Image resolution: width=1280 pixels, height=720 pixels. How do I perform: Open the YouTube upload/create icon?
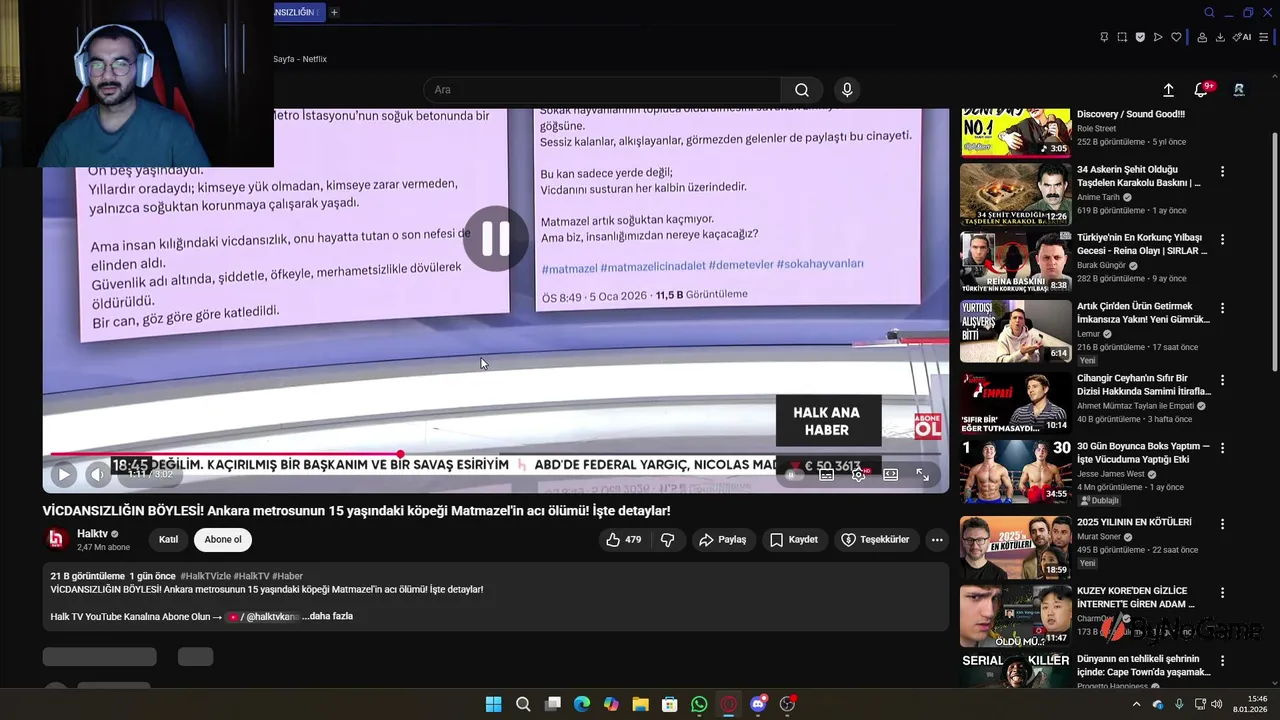click(1168, 90)
